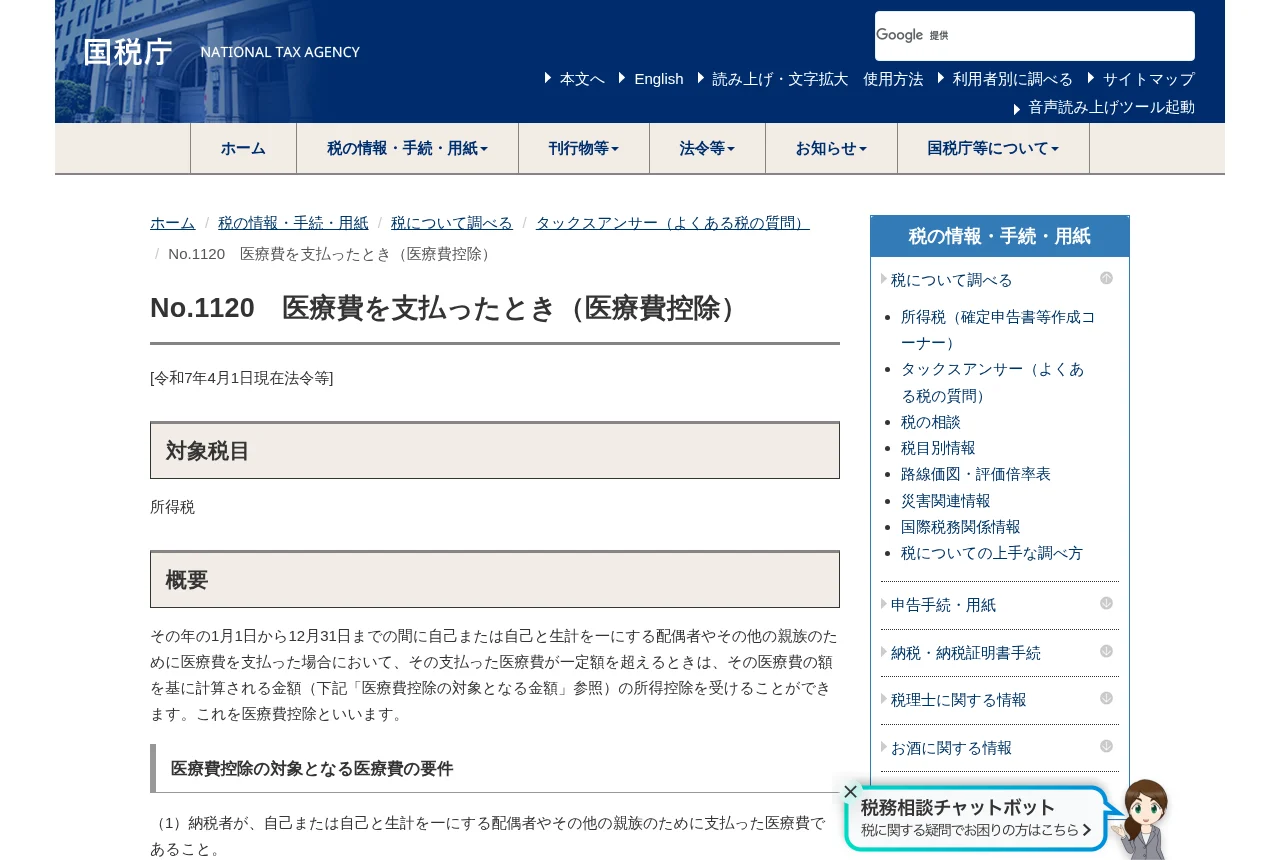Expand 税理士に関する情報 circle icon
The height and width of the screenshot is (860, 1280).
pos(1106,698)
